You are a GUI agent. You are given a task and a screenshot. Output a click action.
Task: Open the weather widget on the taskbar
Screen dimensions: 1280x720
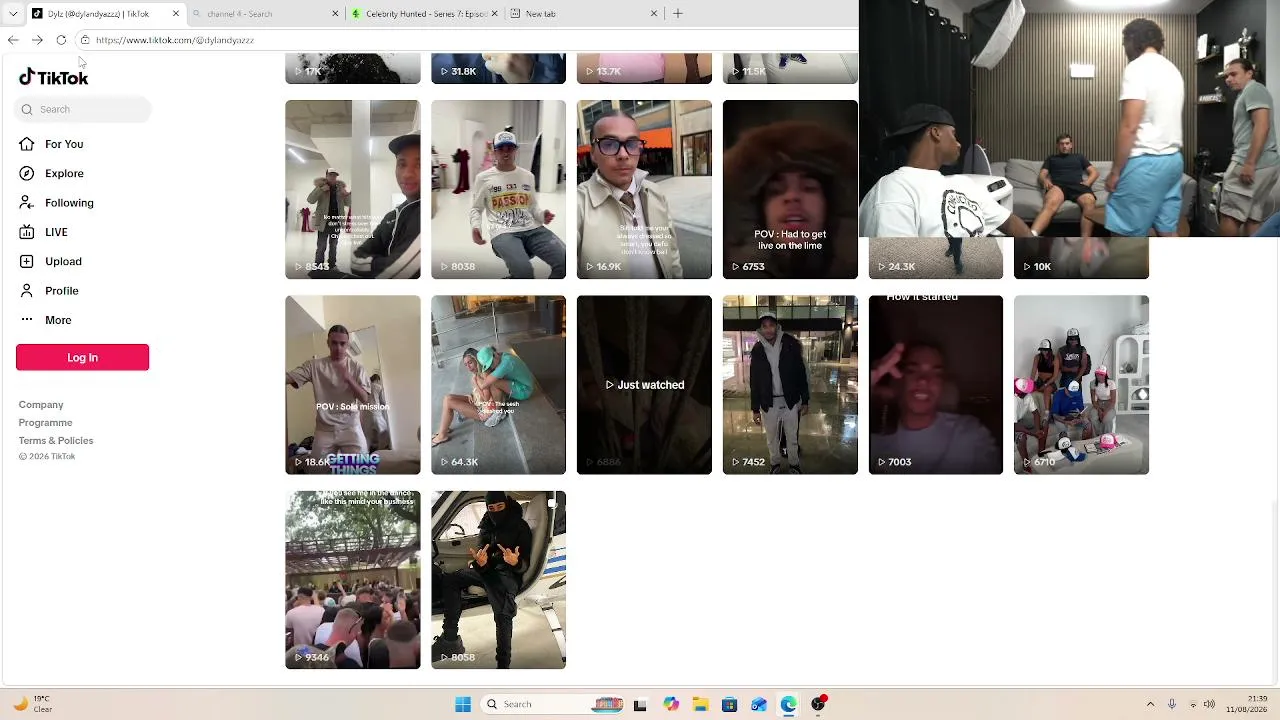coord(32,704)
